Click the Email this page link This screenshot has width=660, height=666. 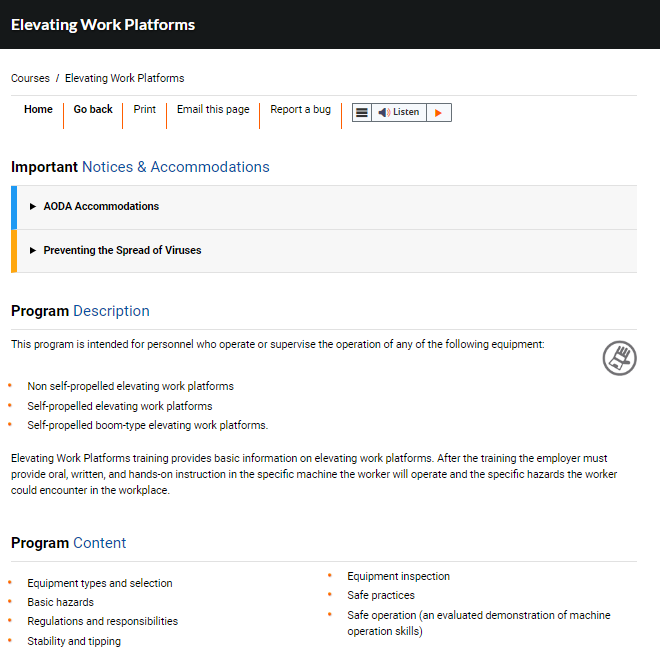point(213,110)
